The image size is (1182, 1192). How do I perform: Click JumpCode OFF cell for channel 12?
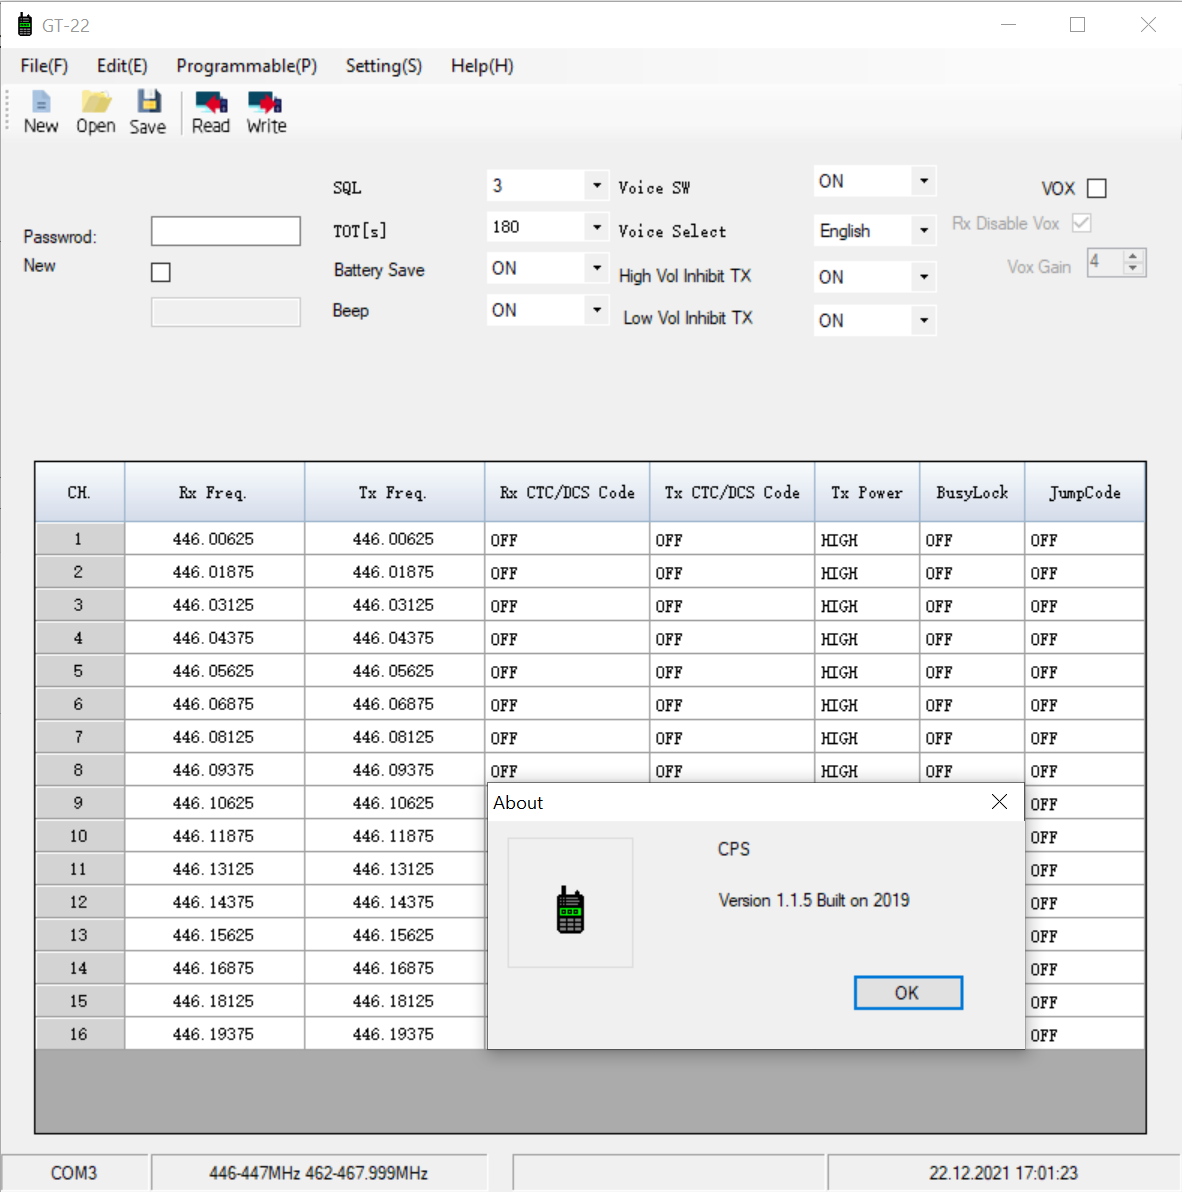pyautogui.click(x=1085, y=902)
